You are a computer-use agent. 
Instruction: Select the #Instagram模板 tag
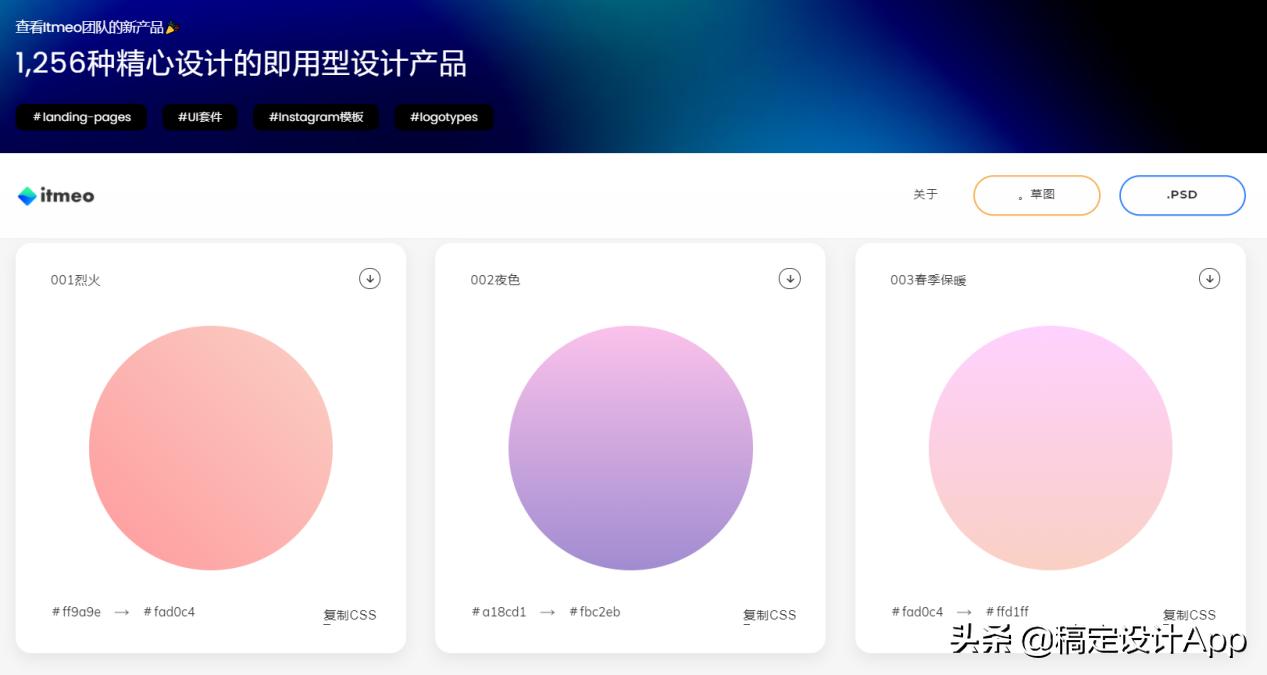click(x=316, y=117)
